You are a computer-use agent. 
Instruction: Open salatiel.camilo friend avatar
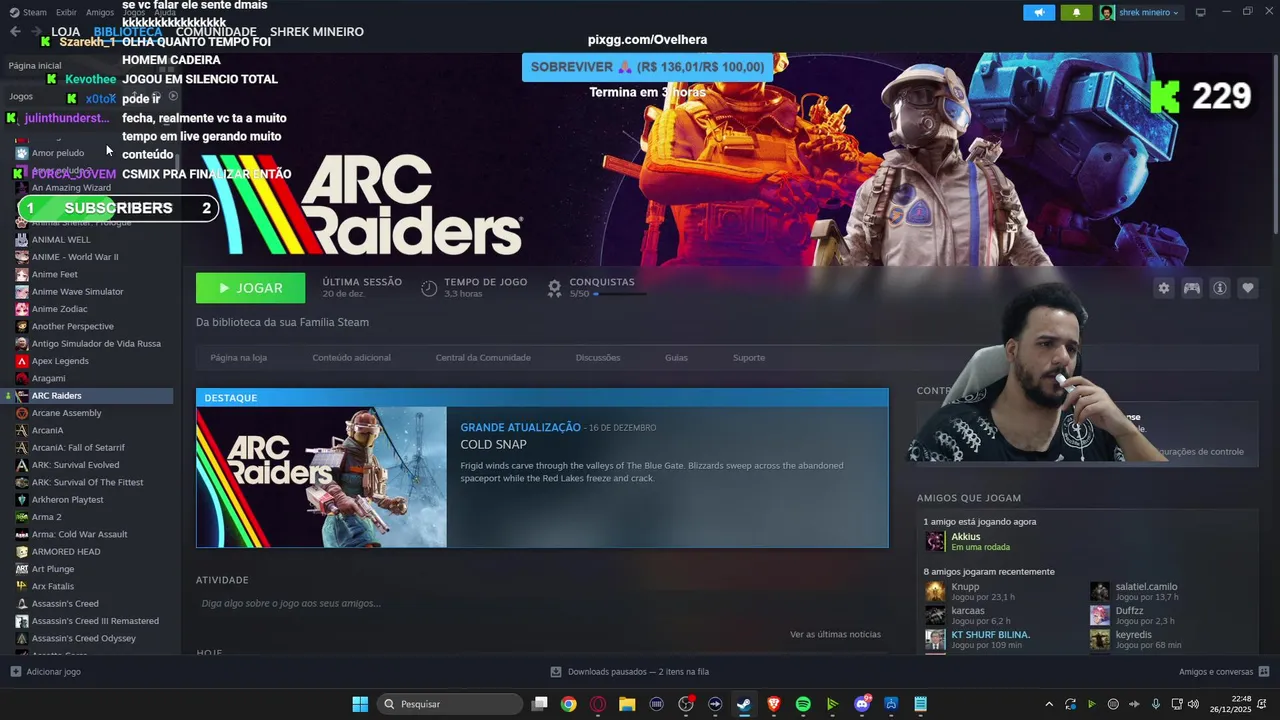tap(1100, 591)
